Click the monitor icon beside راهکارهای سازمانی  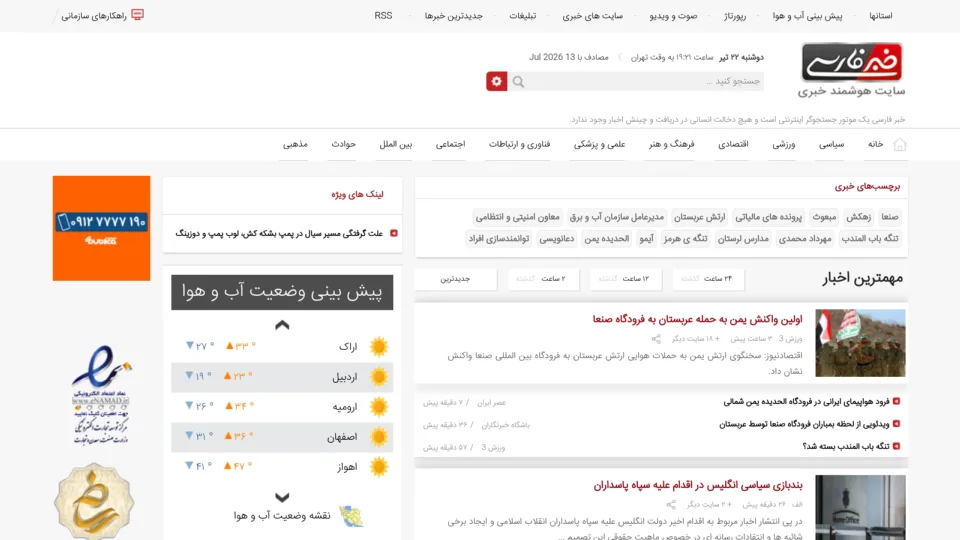(138, 15)
